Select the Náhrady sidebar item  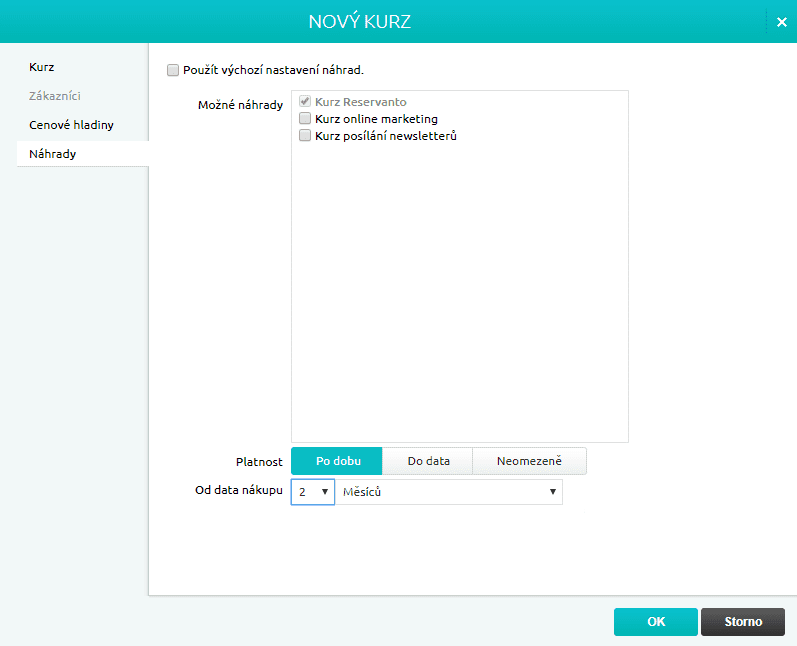[53, 154]
